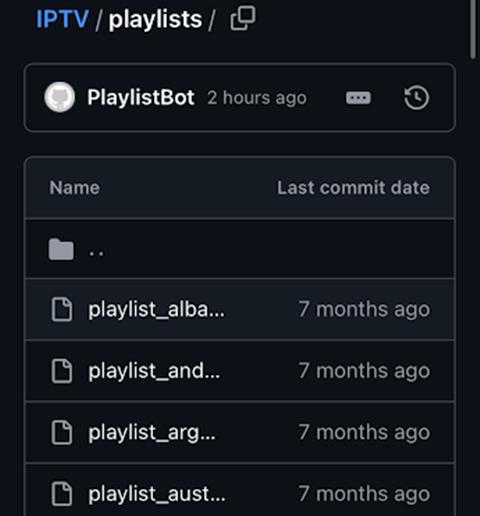Open the playlist_alba... file
The height and width of the screenshot is (516, 480).
156,310
